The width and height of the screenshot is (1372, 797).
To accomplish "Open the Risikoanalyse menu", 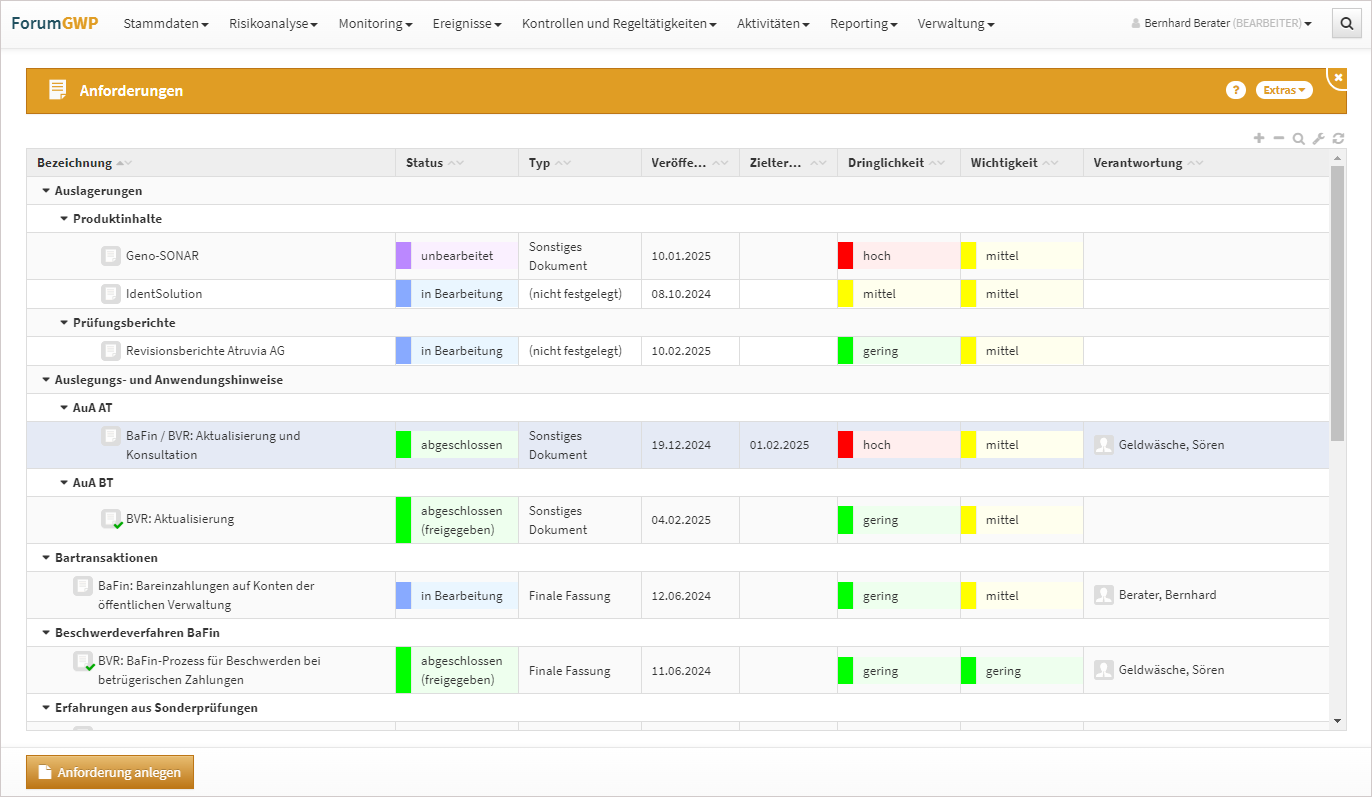I will pyautogui.click(x=273, y=24).
